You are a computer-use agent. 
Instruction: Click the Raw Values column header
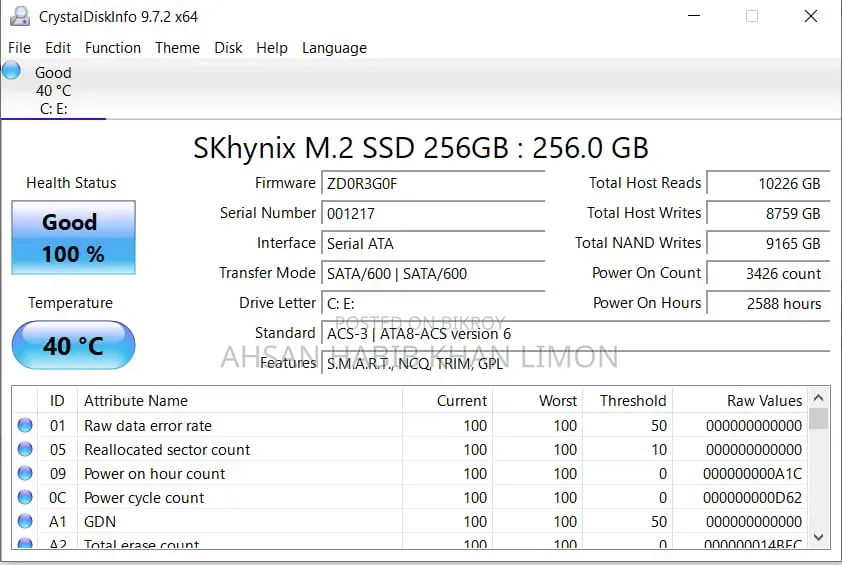point(740,401)
